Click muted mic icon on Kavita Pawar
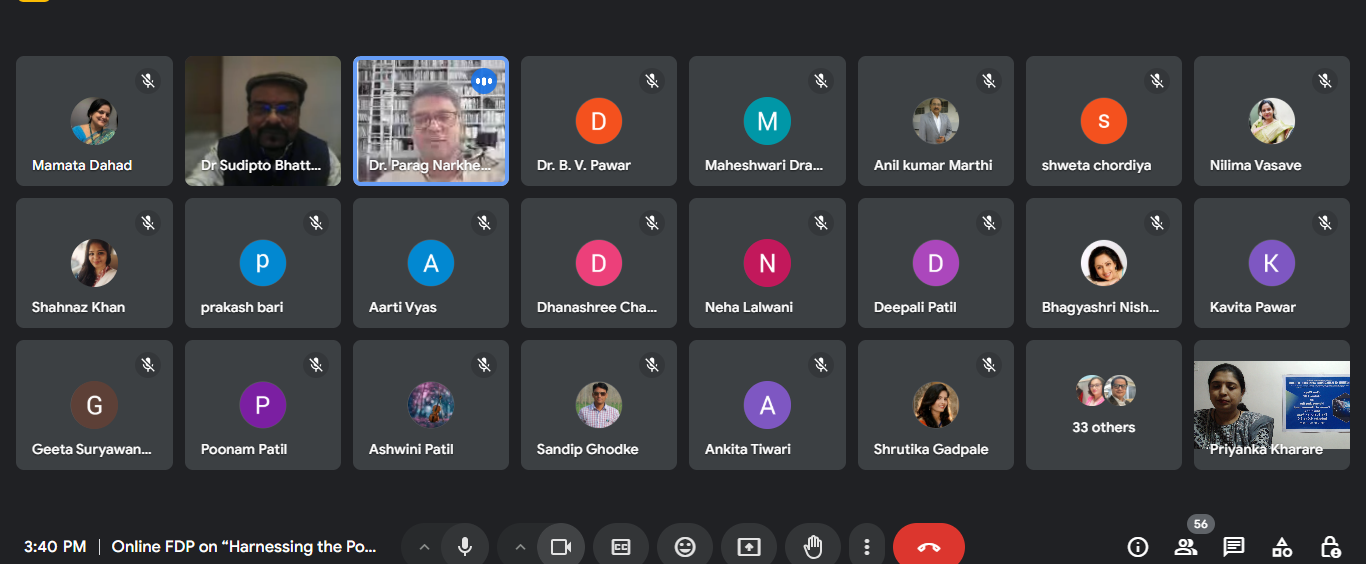1366x564 pixels. pyautogui.click(x=1325, y=223)
